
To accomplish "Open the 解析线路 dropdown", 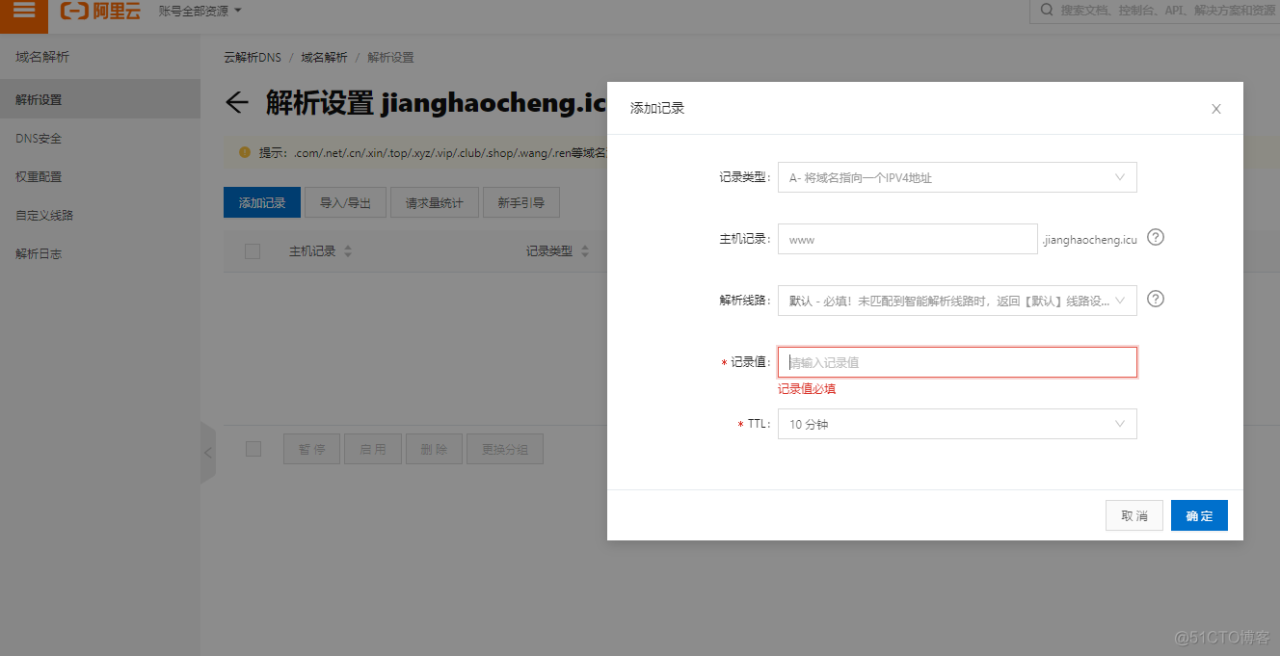I will pyautogui.click(x=957, y=300).
